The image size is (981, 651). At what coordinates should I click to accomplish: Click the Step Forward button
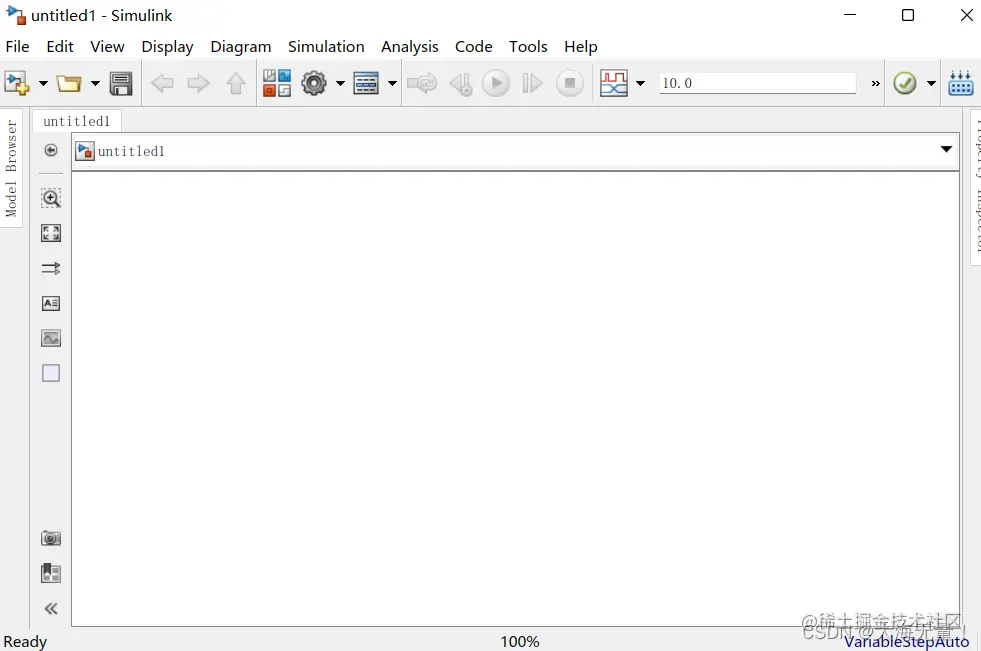click(532, 83)
